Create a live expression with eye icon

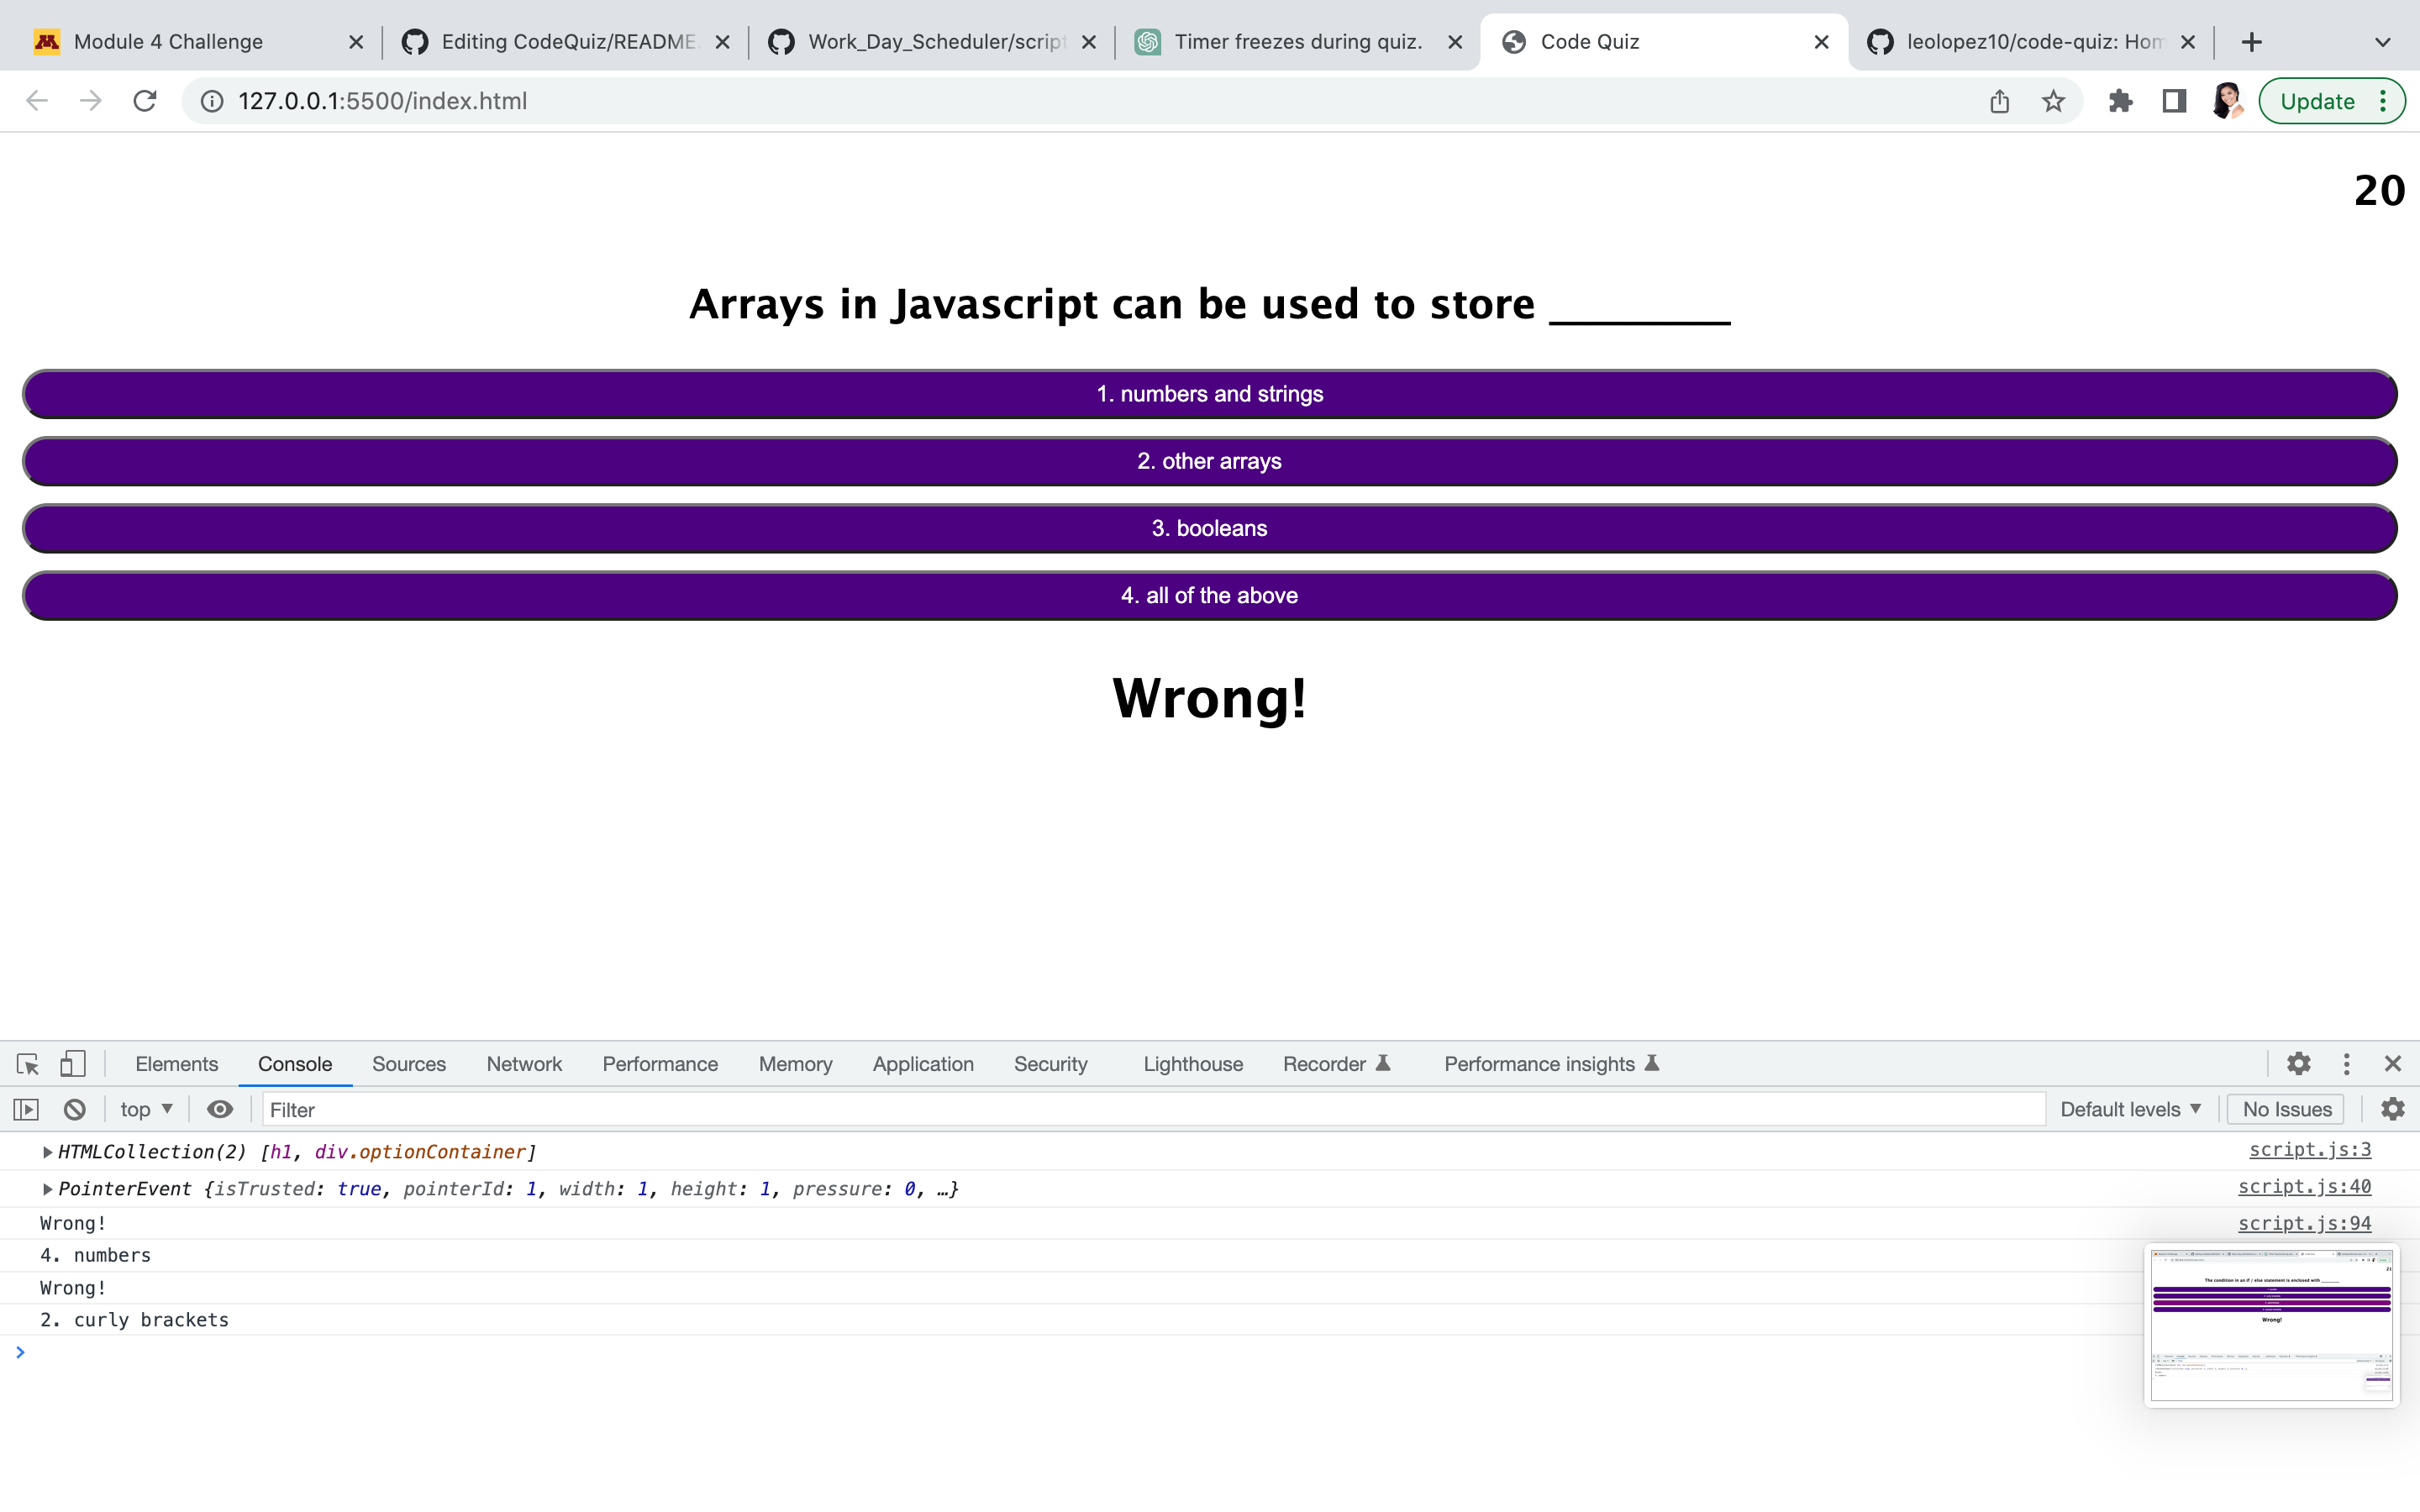(x=220, y=1109)
